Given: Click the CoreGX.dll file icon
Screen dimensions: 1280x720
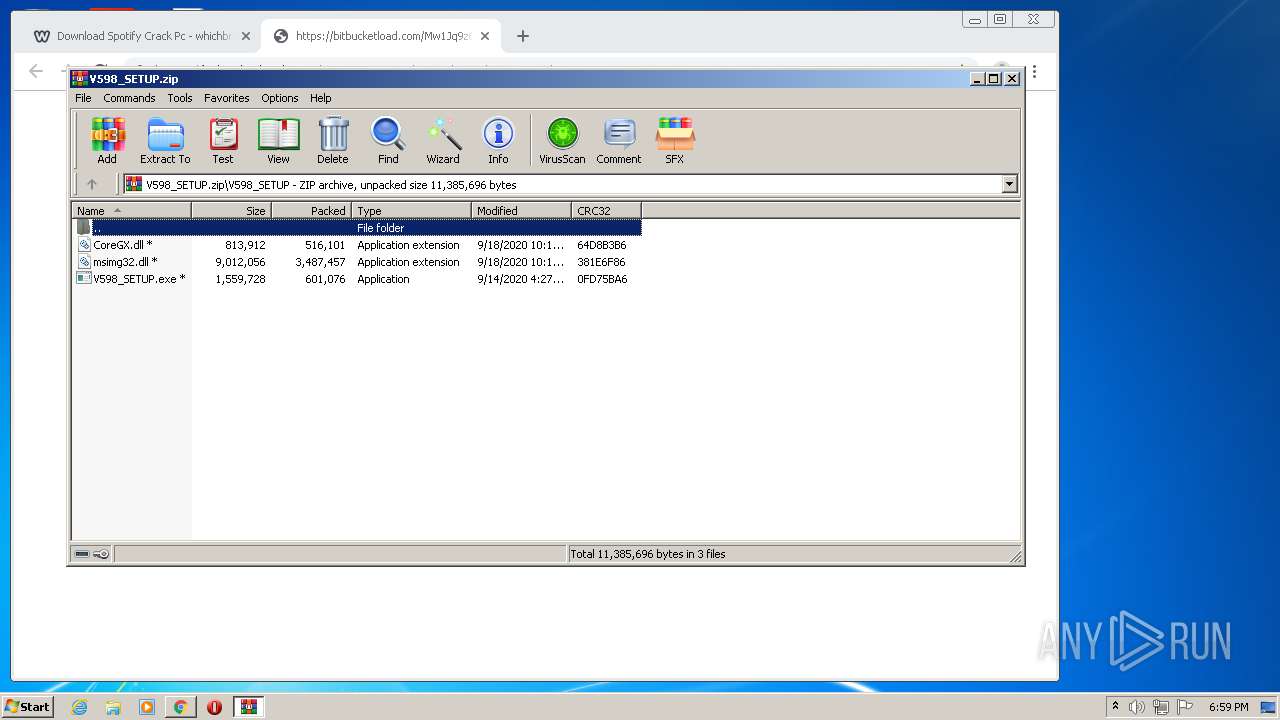Looking at the screenshot, I should [85, 245].
